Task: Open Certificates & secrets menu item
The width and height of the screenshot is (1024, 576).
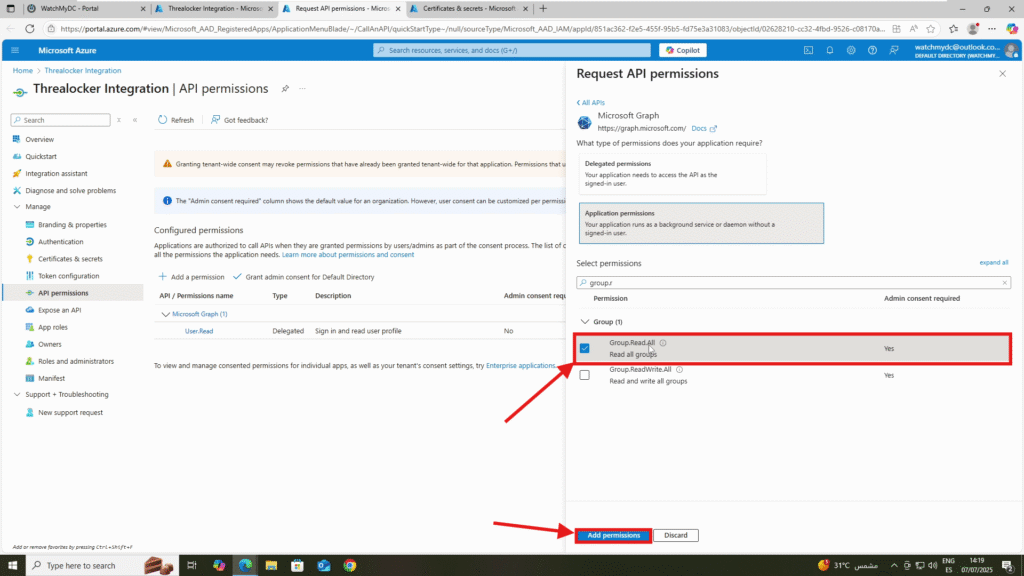Action: pyautogui.click(x=70, y=259)
